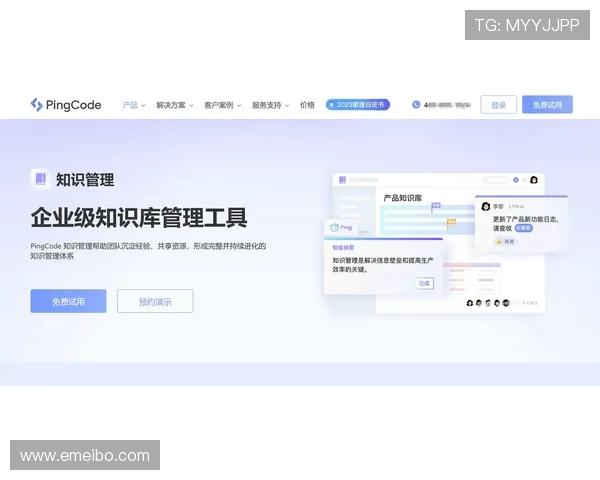
Task: Open the 客户案例 navigation menu
Action: coord(218,105)
